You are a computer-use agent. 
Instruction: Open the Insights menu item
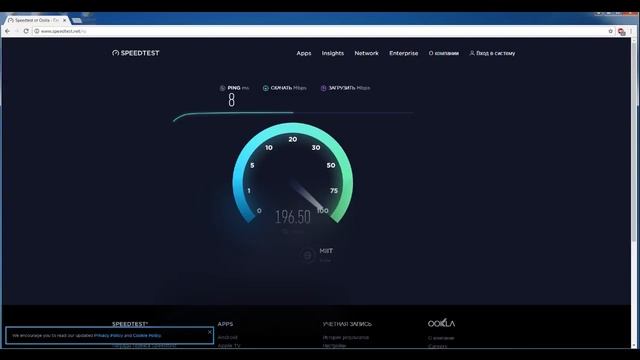point(333,53)
